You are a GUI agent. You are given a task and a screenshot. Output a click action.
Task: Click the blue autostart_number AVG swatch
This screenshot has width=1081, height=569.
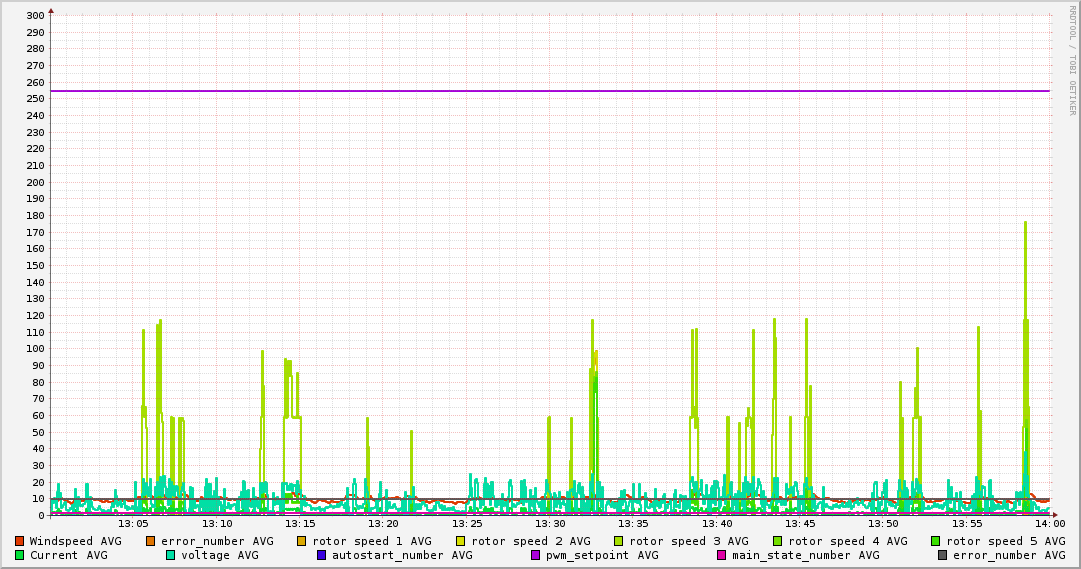point(322,555)
